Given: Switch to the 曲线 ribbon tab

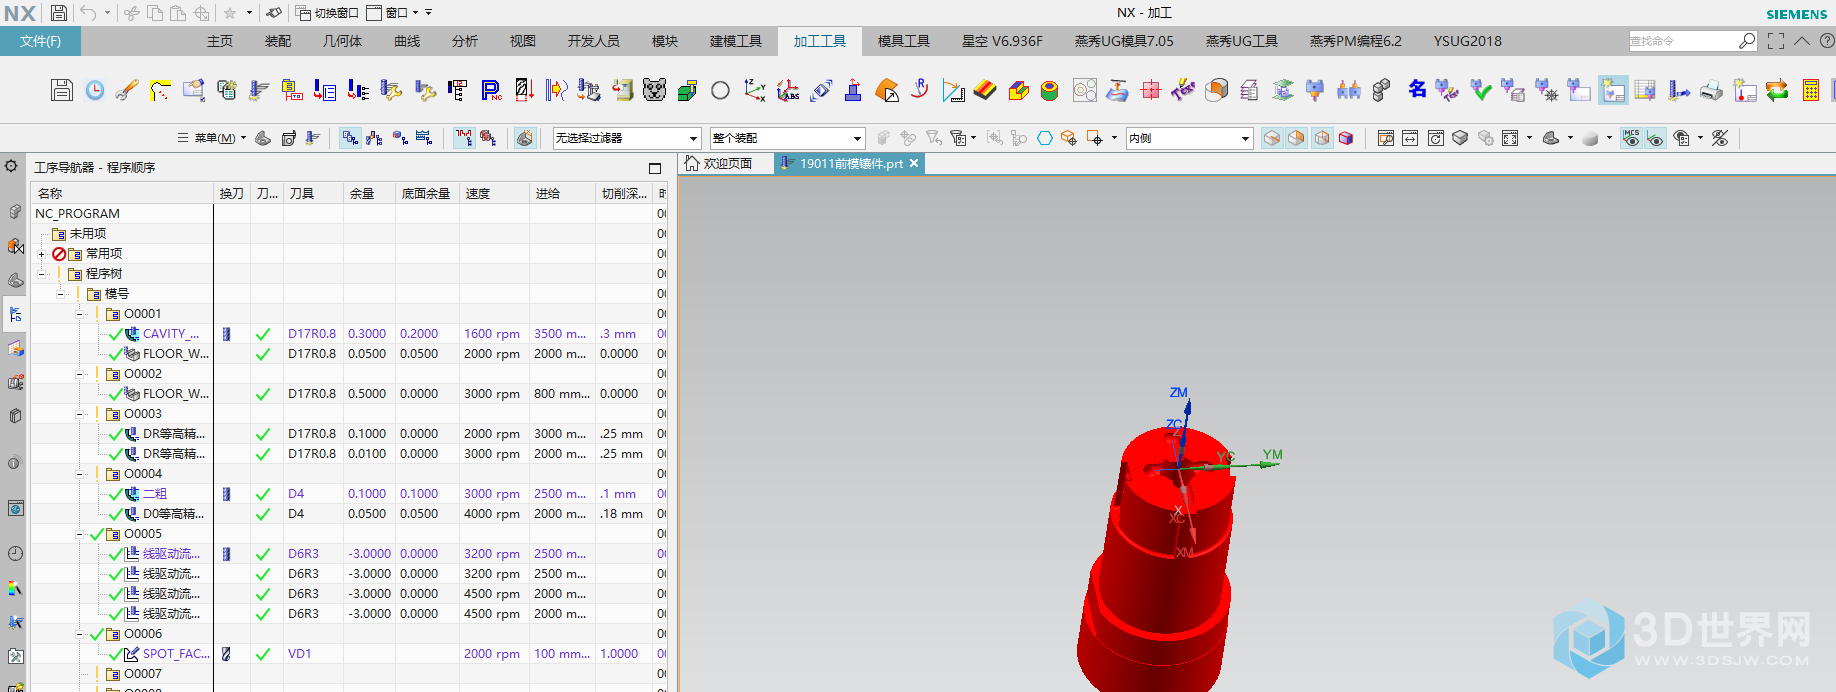Looking at the screenshot, I should coord(407,41).
